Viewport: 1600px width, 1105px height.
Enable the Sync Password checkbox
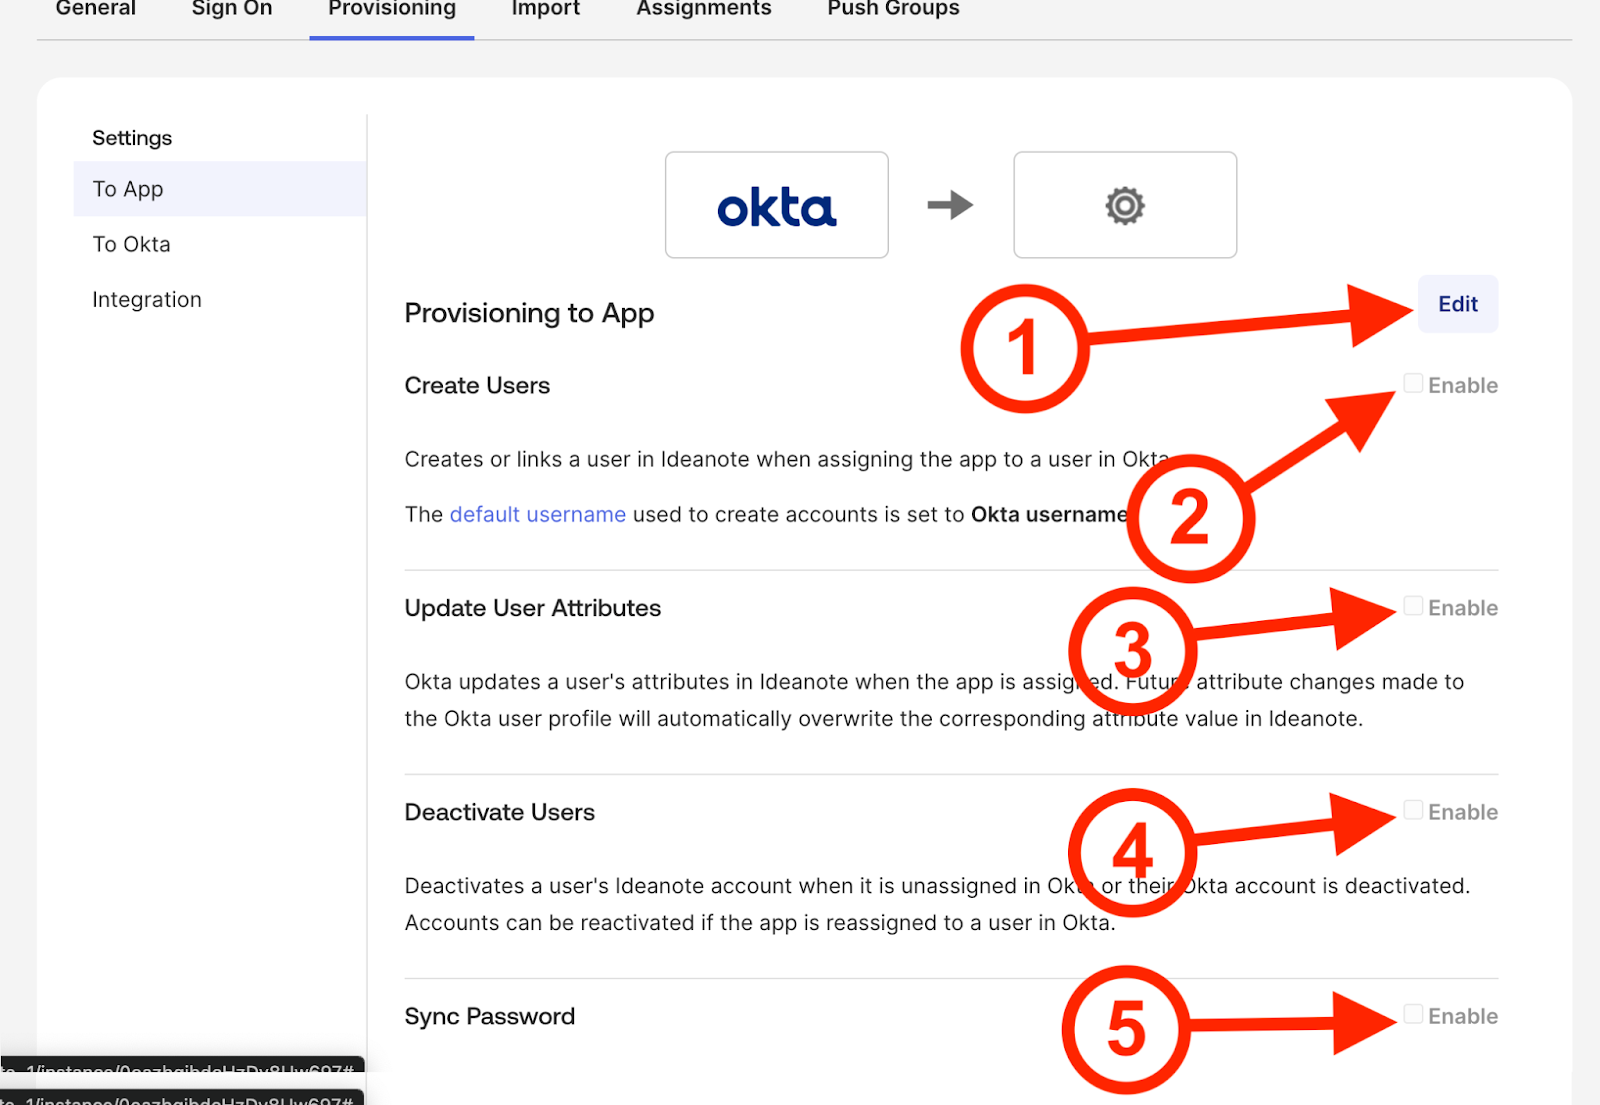[1413, 1014]
